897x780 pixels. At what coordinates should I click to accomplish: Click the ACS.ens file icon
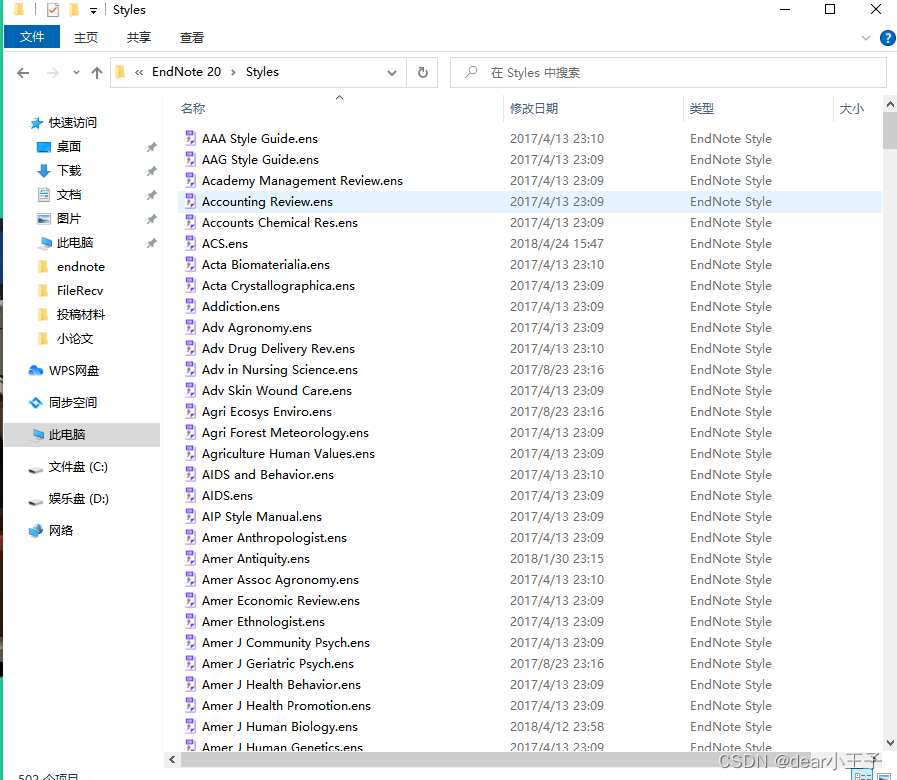[190, 243]
